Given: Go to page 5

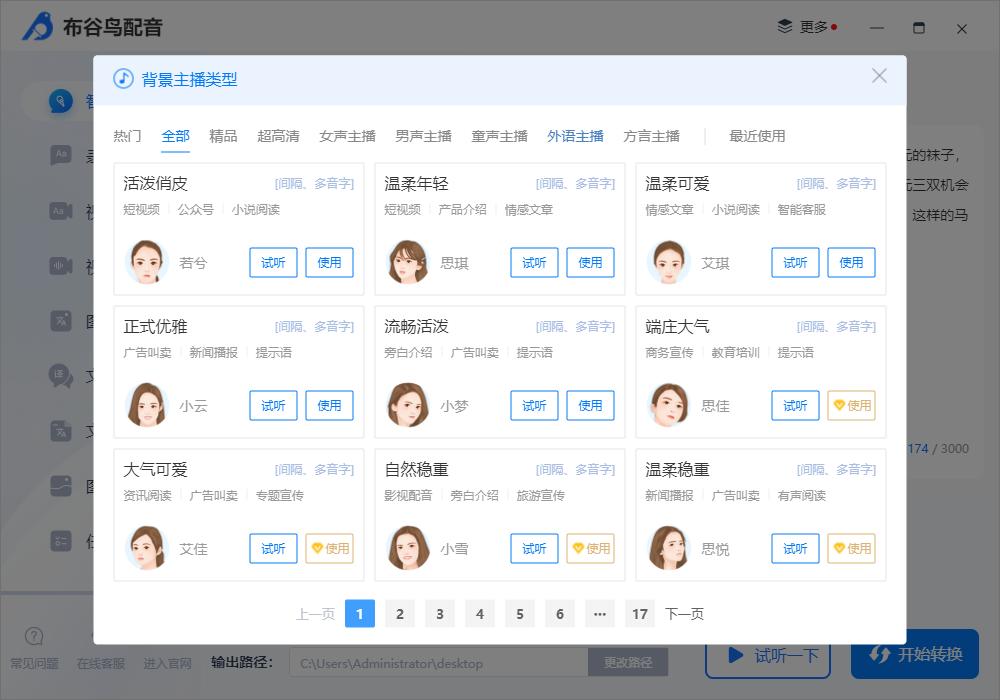Looking at the screenshot, I should [x=520, y=613].
